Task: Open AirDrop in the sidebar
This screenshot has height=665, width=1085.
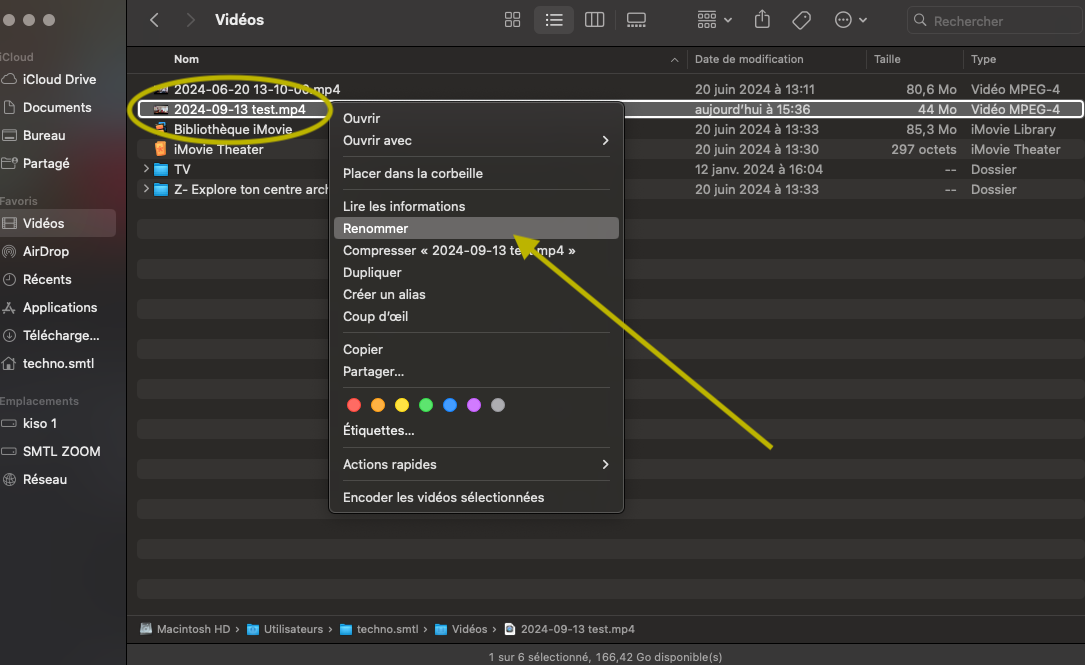Action: click(x=46, y=252)
